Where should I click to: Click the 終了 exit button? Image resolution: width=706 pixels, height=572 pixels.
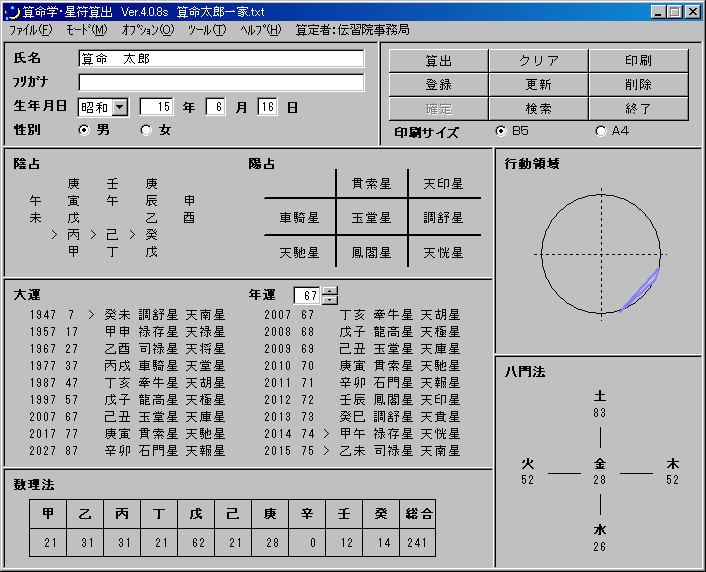pyautogui.click(x=638, y=109)
